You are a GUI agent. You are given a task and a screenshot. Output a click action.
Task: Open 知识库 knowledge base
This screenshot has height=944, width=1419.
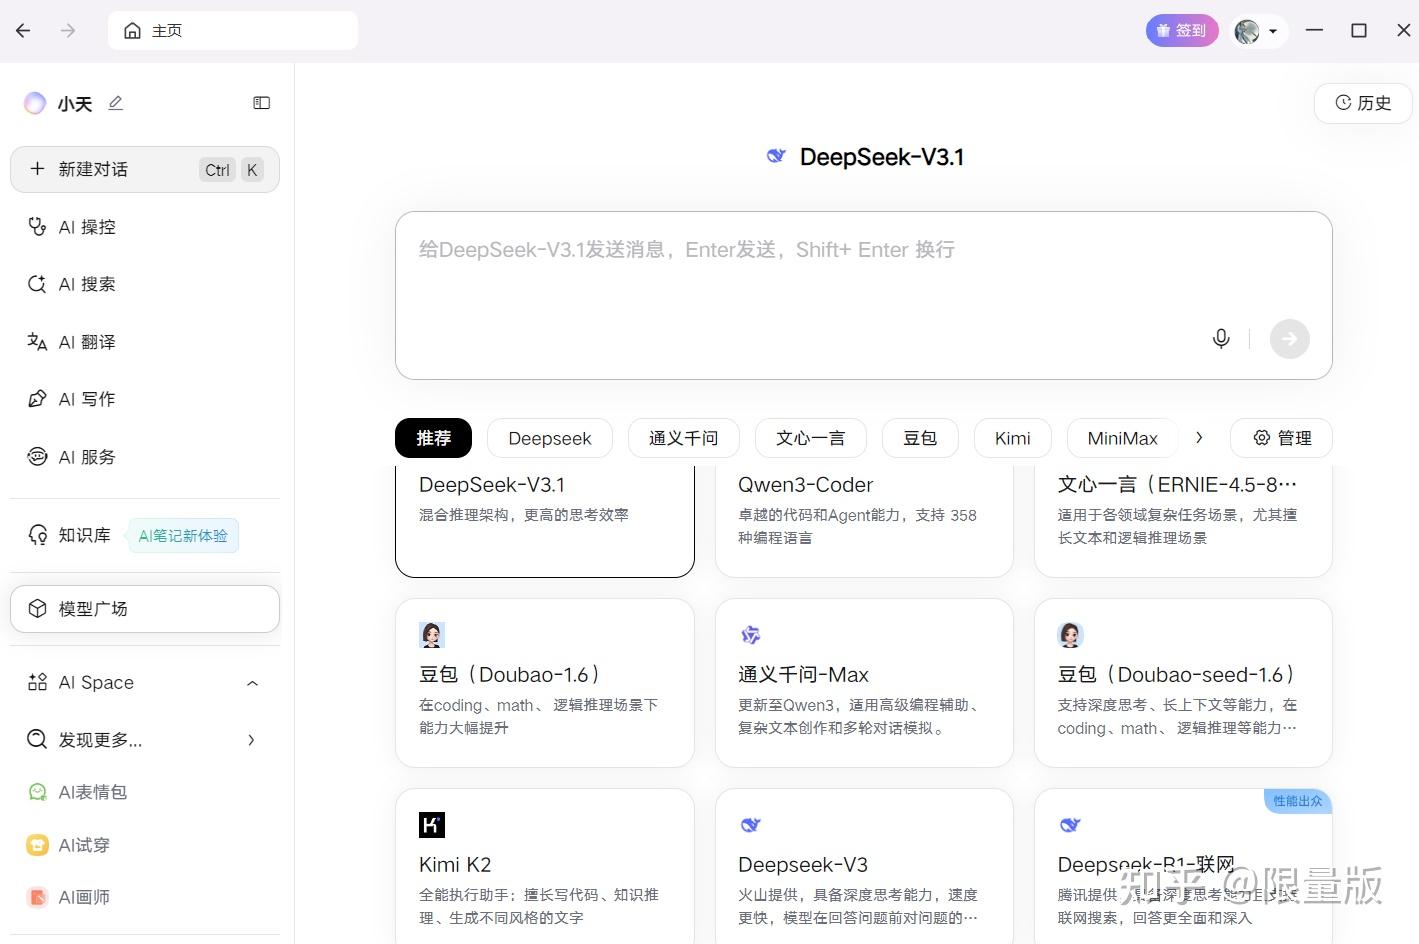tap(69, 535)
